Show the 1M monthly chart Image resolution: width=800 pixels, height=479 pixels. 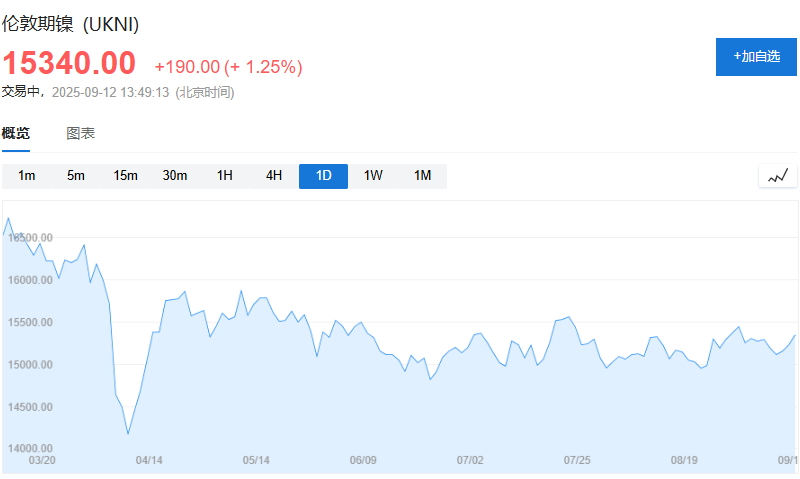pos(422,176)
